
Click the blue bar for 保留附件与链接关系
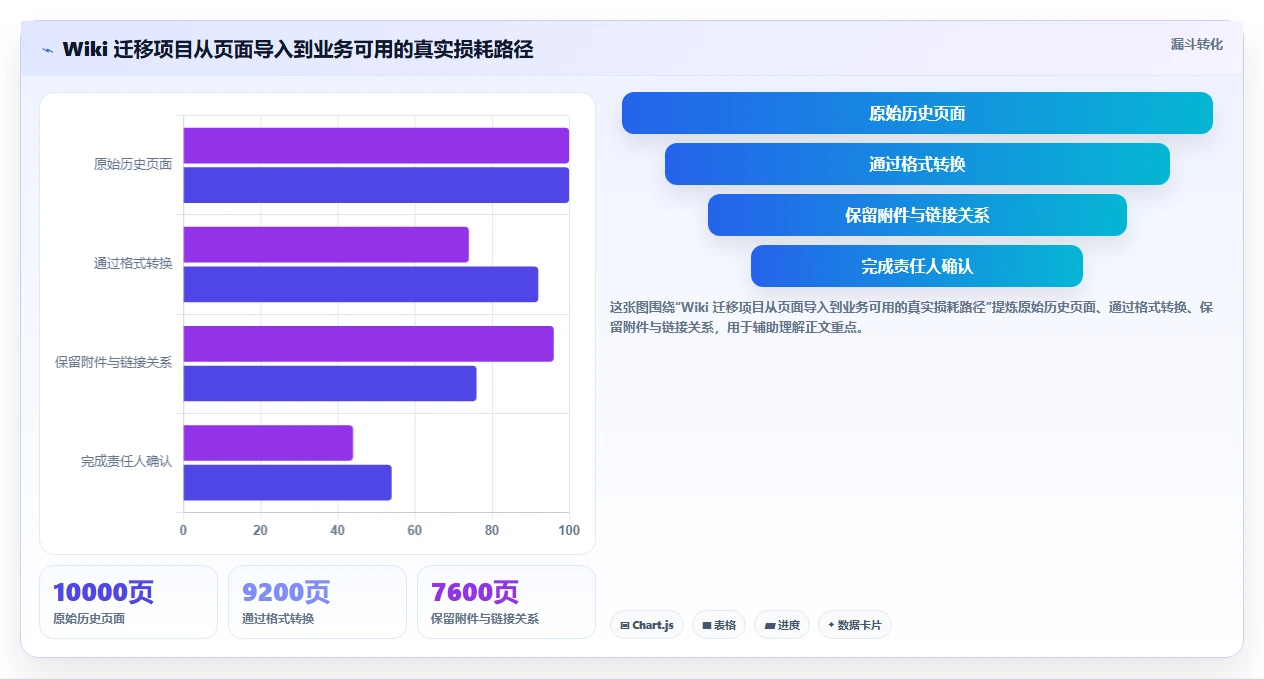330,383
